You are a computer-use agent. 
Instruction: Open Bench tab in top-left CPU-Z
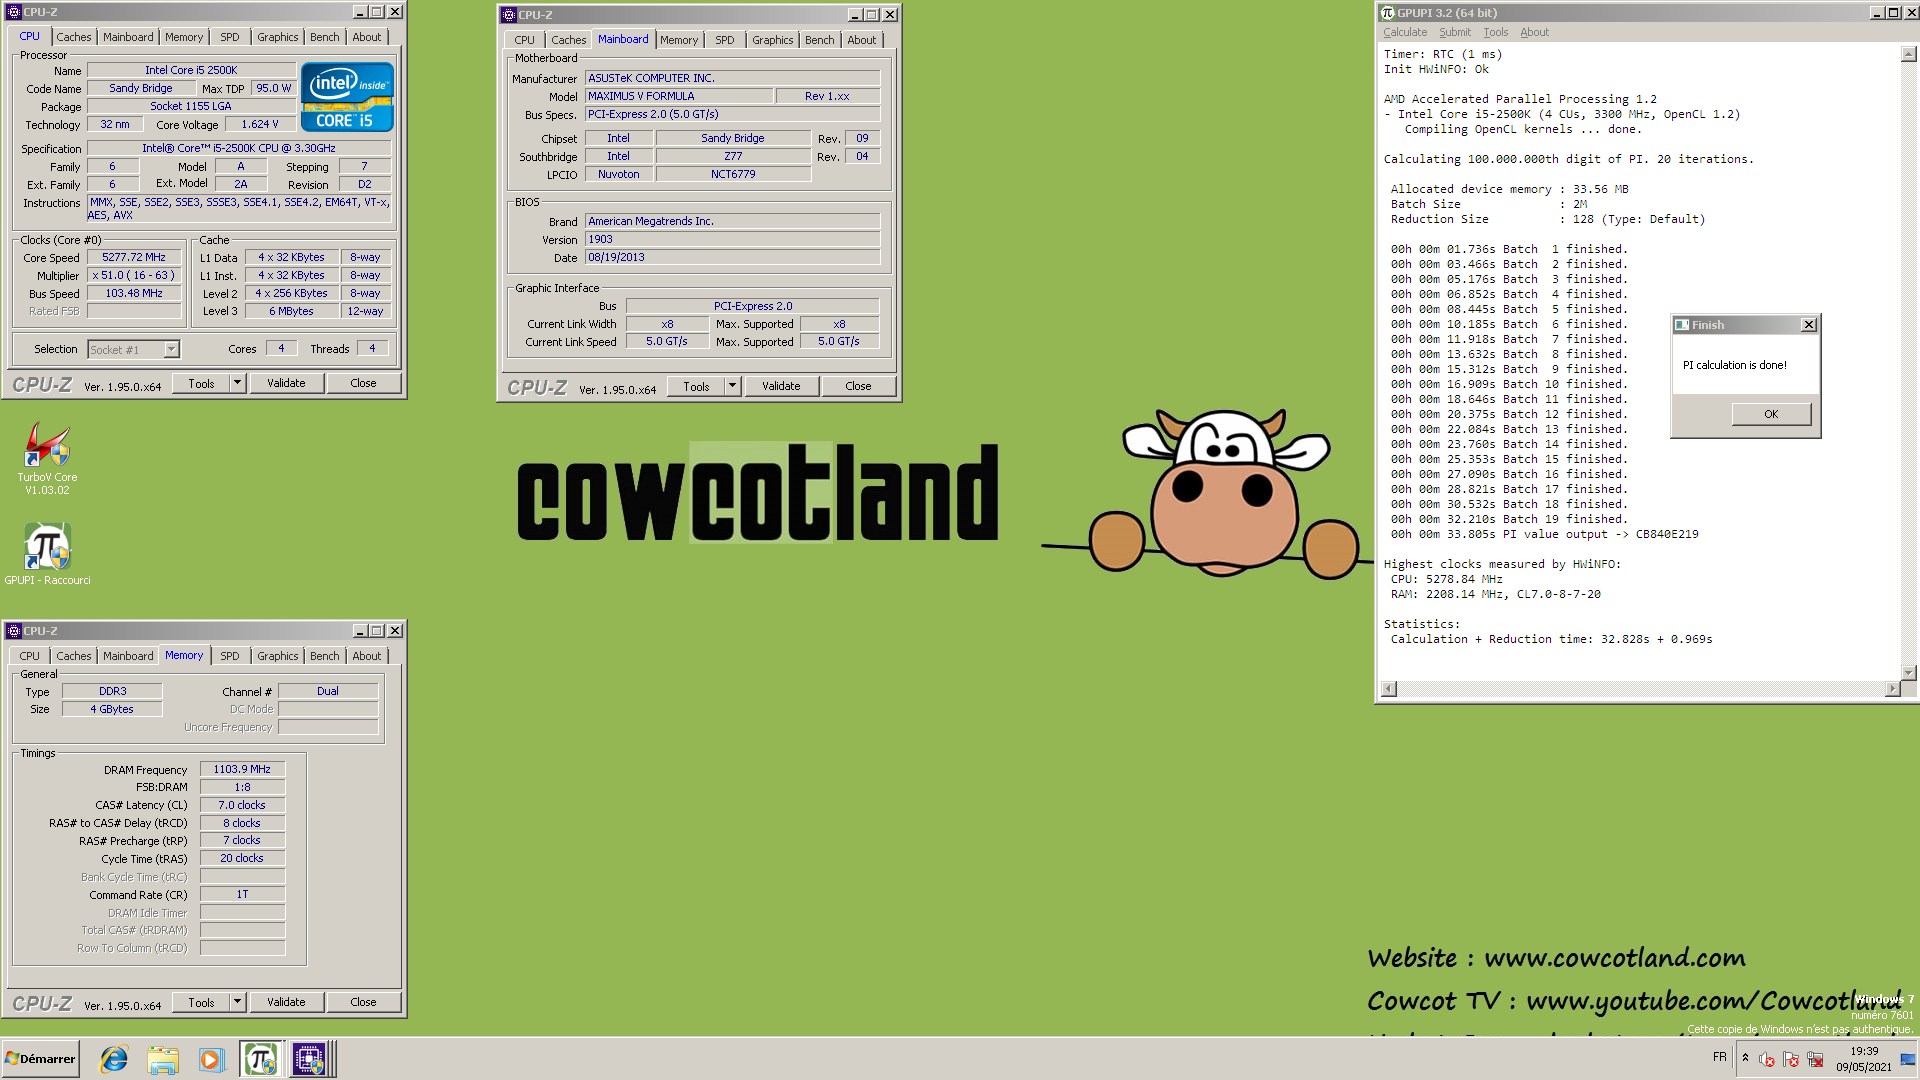click(x=324, y=37)
